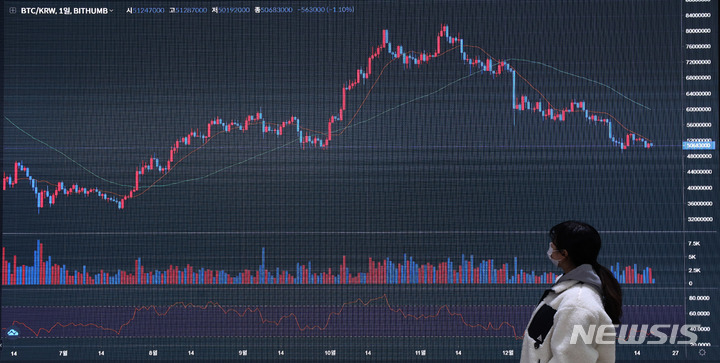This screenshot has width=720, height=363.
Task: Click the TradingView cloud logo icon
Action: click(13, 332)
